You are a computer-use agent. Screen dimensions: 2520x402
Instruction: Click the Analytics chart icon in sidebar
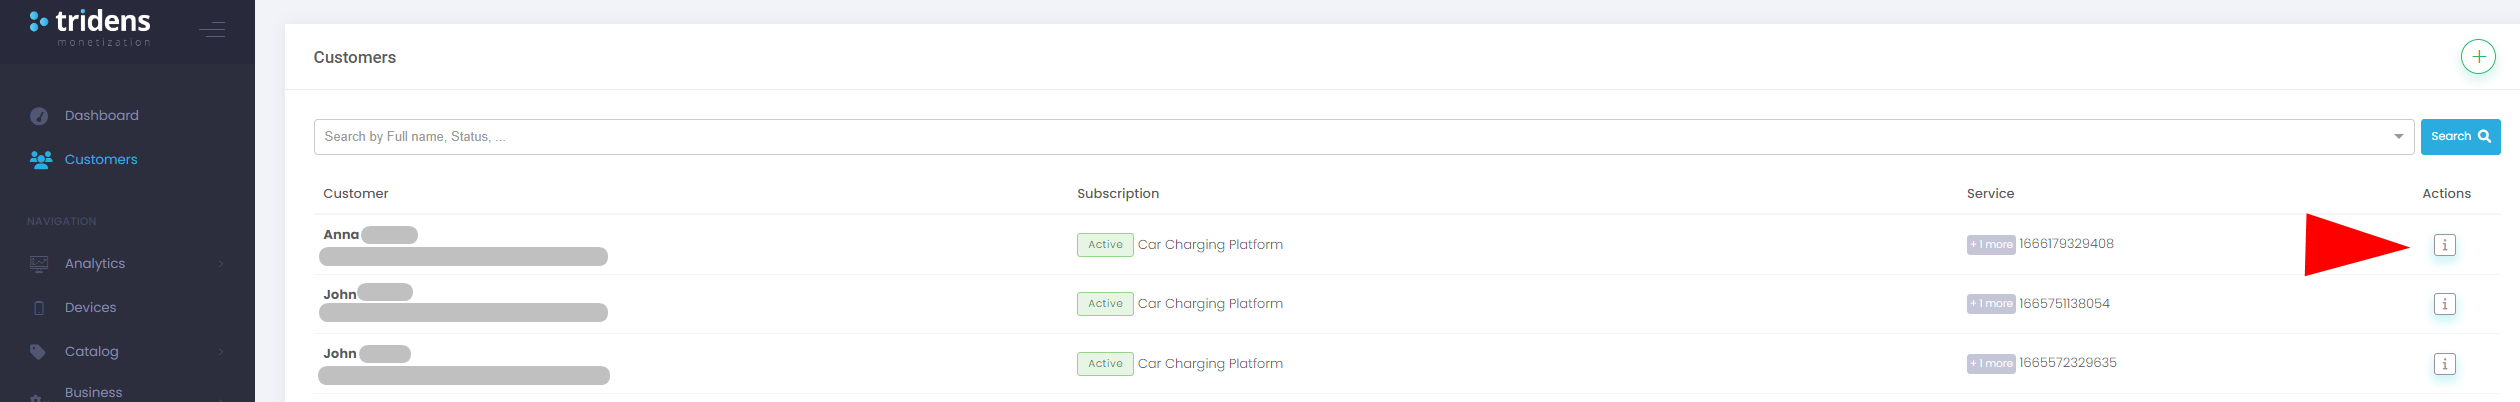point(39,264)
